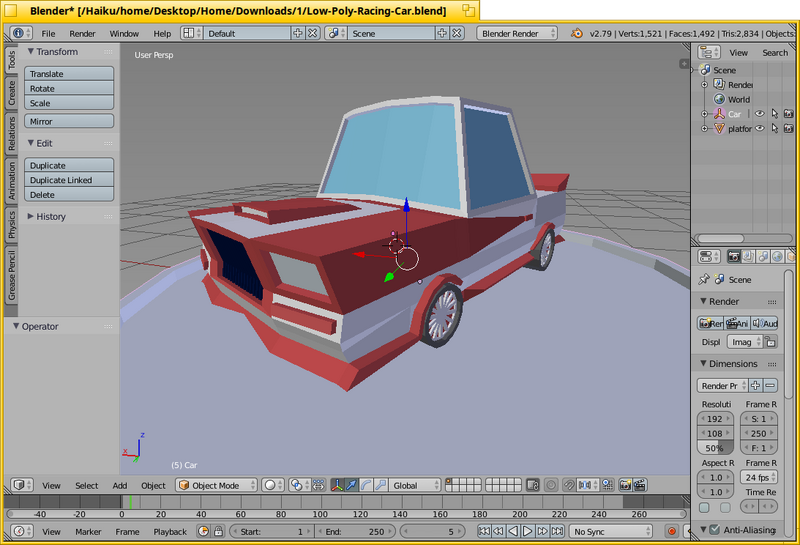Hide the Car object with eye icon
800x545 pixels.
tap(760, 114)
